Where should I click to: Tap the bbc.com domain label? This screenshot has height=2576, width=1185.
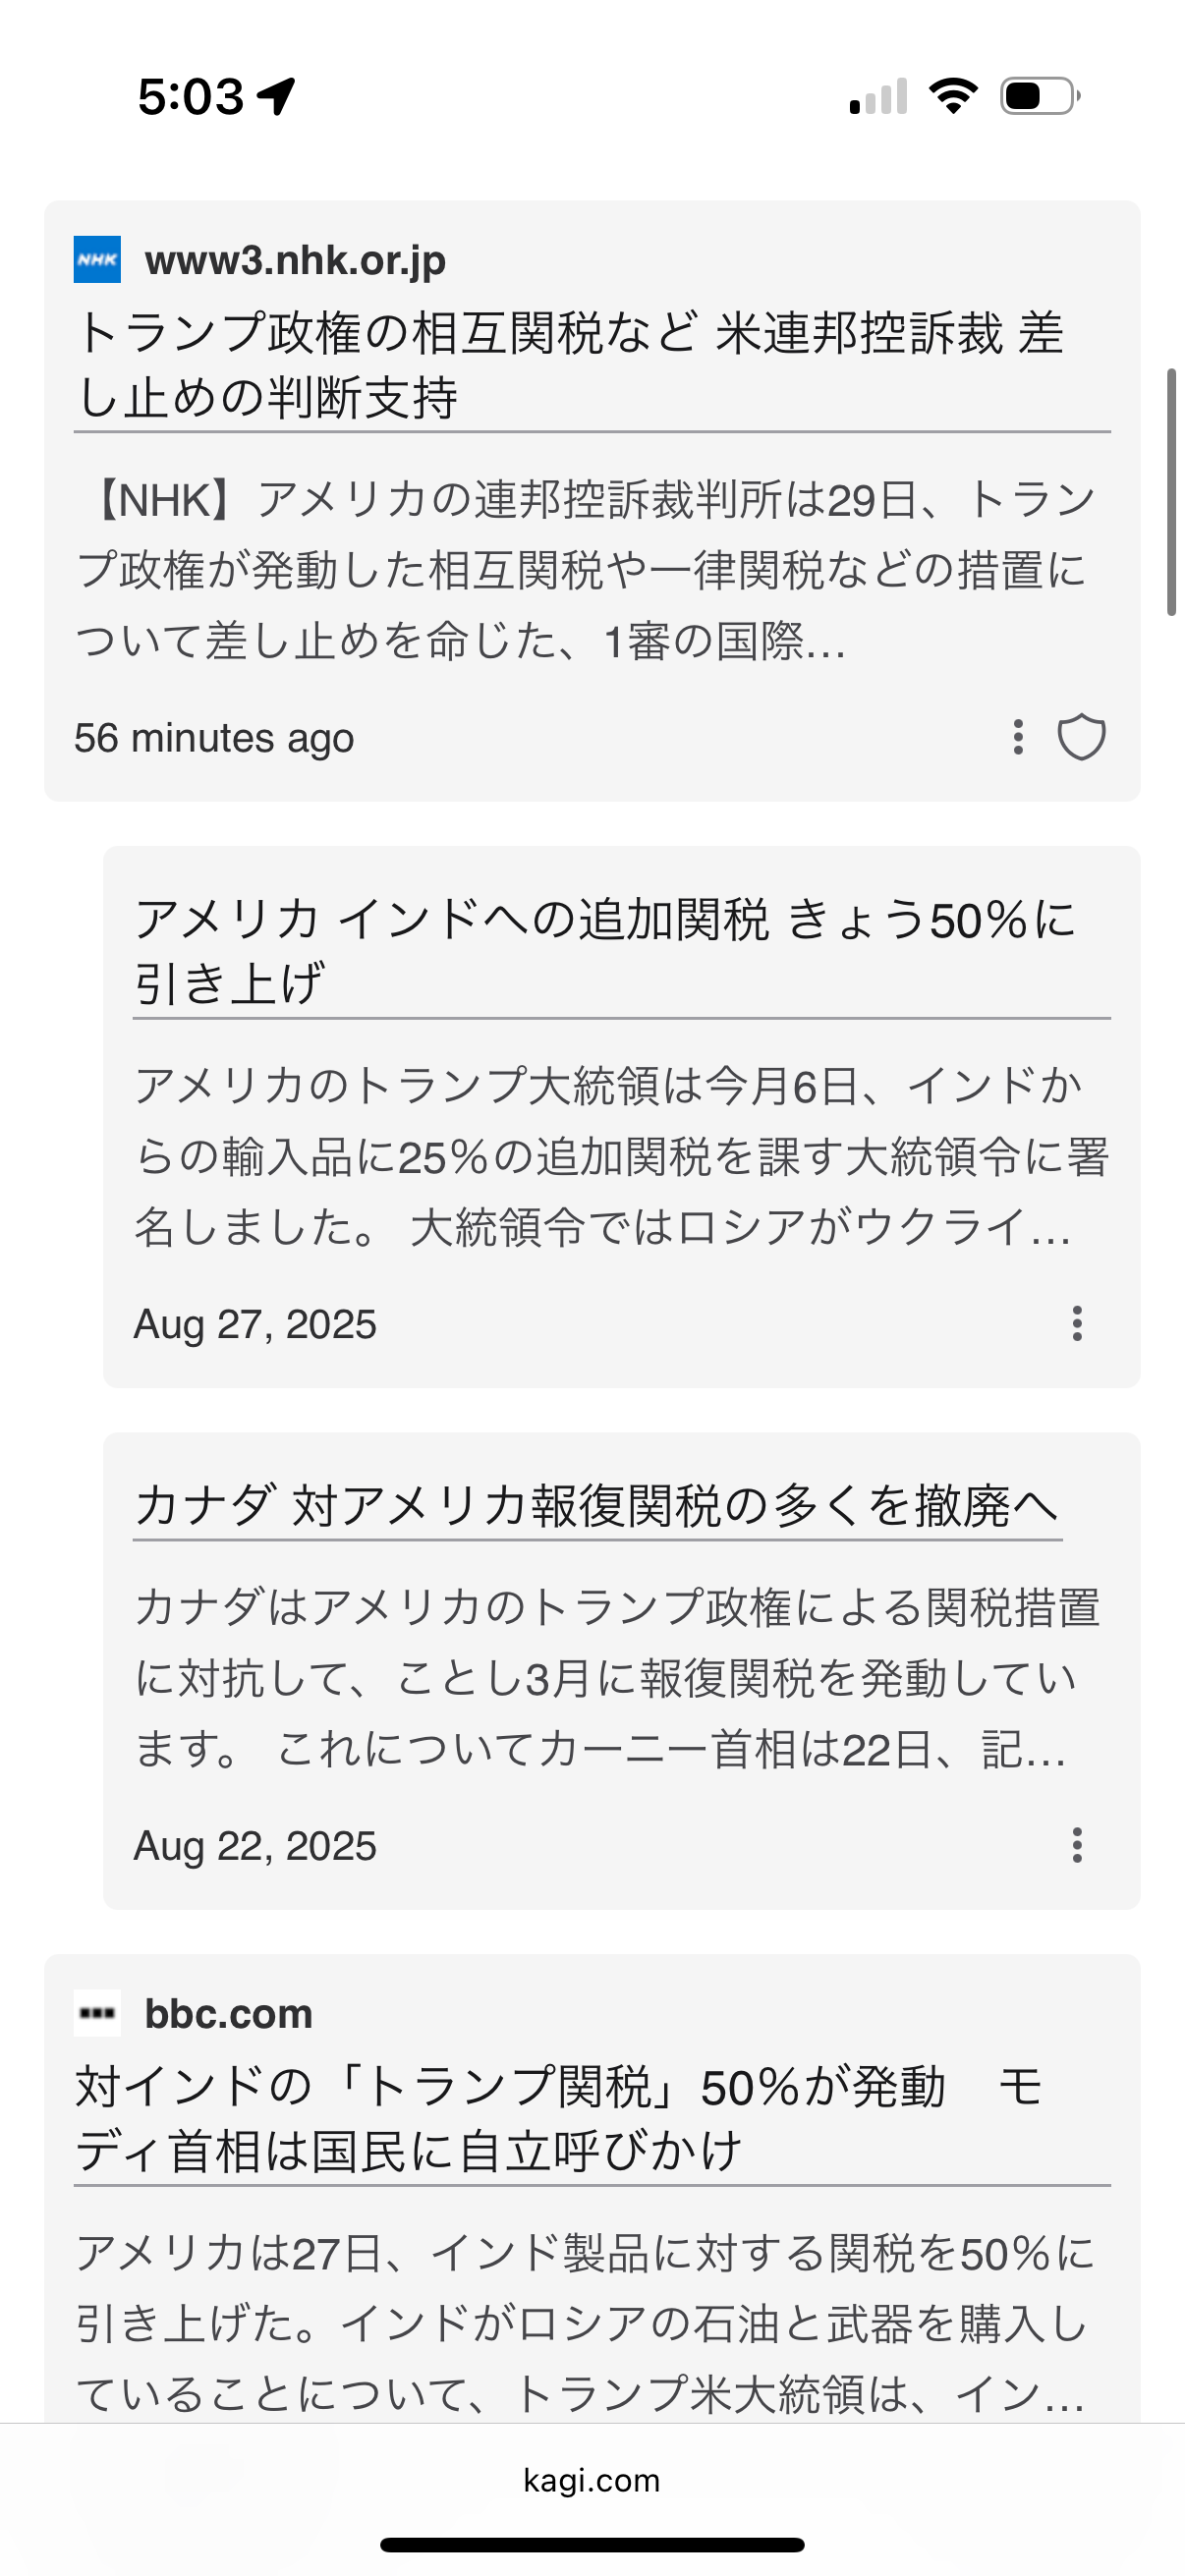[x=228, y=2013]
